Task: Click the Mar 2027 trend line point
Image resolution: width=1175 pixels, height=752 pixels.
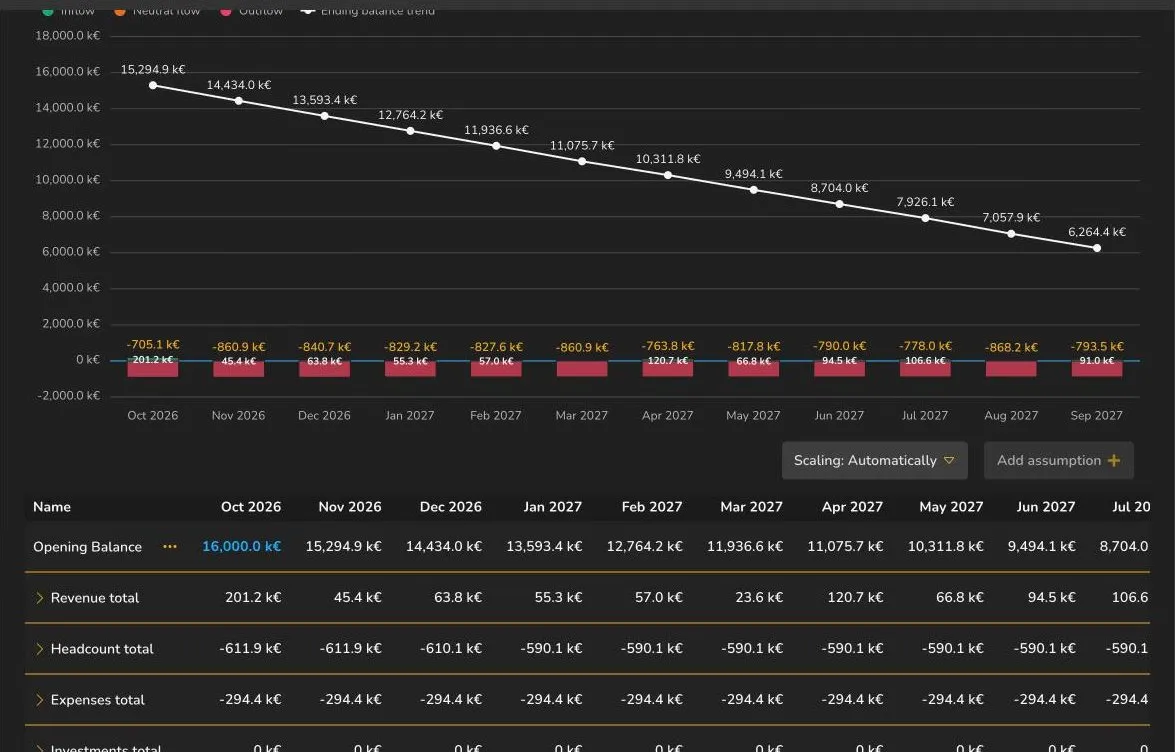Action: point(582,162)
